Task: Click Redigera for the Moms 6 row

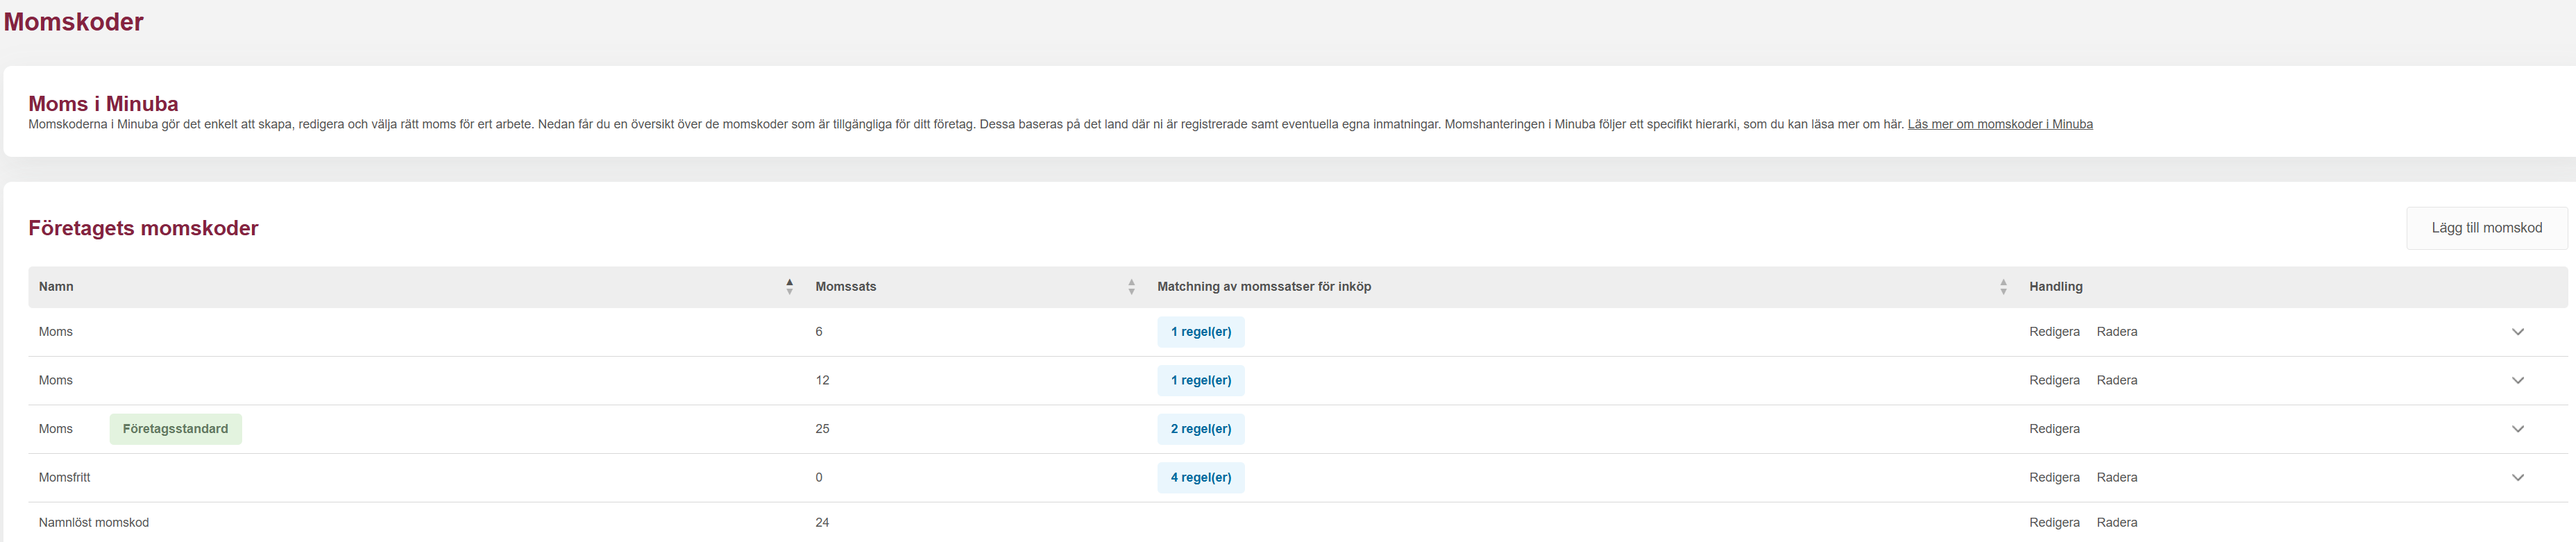Action: coord(2054,332)
